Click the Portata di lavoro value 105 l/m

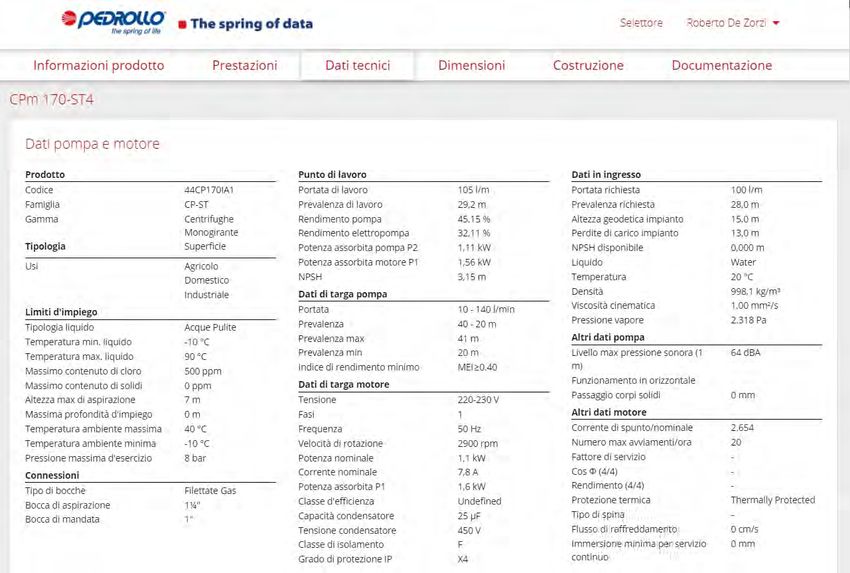point(473,190)
